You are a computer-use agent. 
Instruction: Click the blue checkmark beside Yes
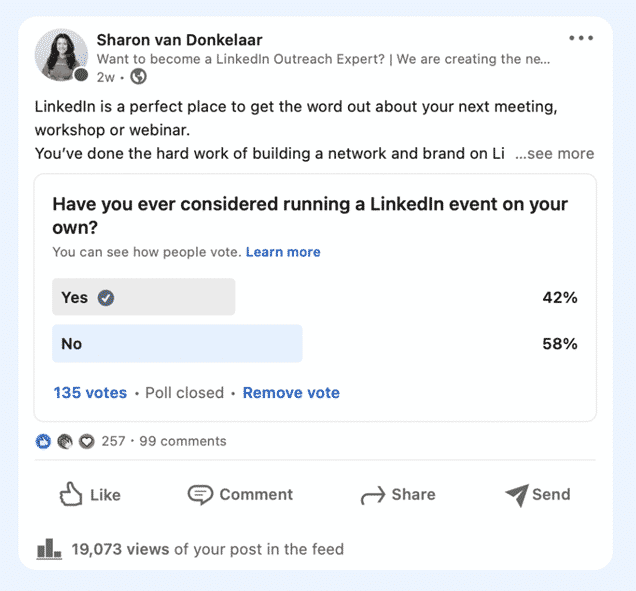click(106, 298)
